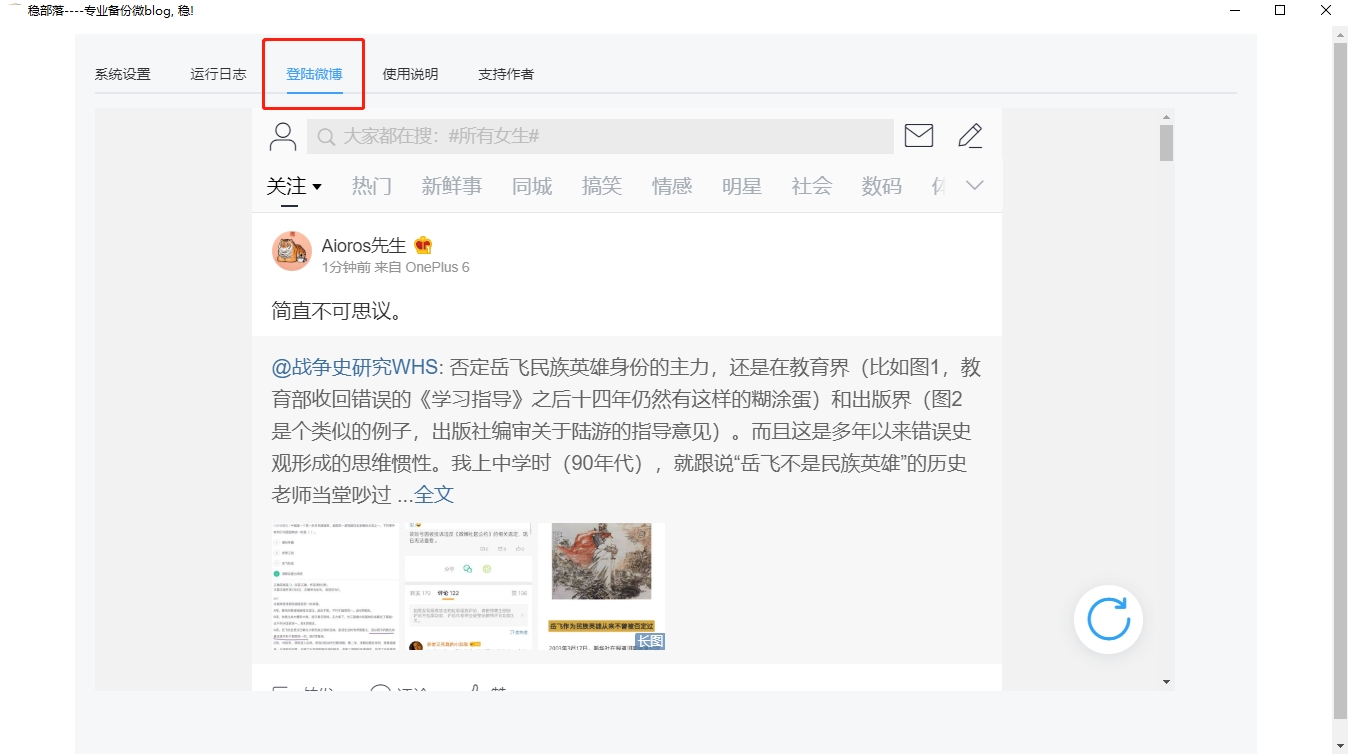Select the 同城 feed category

click(x=531, y=186)
